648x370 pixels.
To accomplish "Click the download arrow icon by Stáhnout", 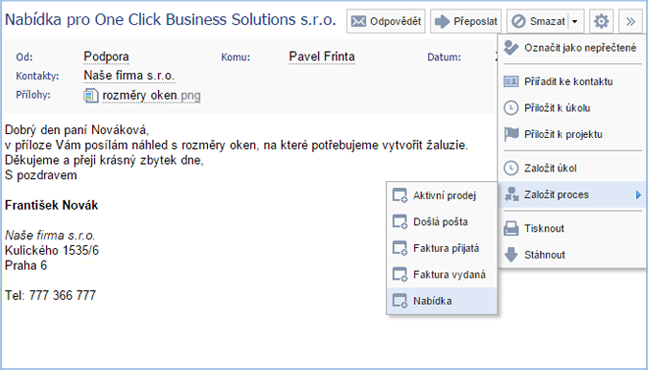I will [x=511, y=255].
